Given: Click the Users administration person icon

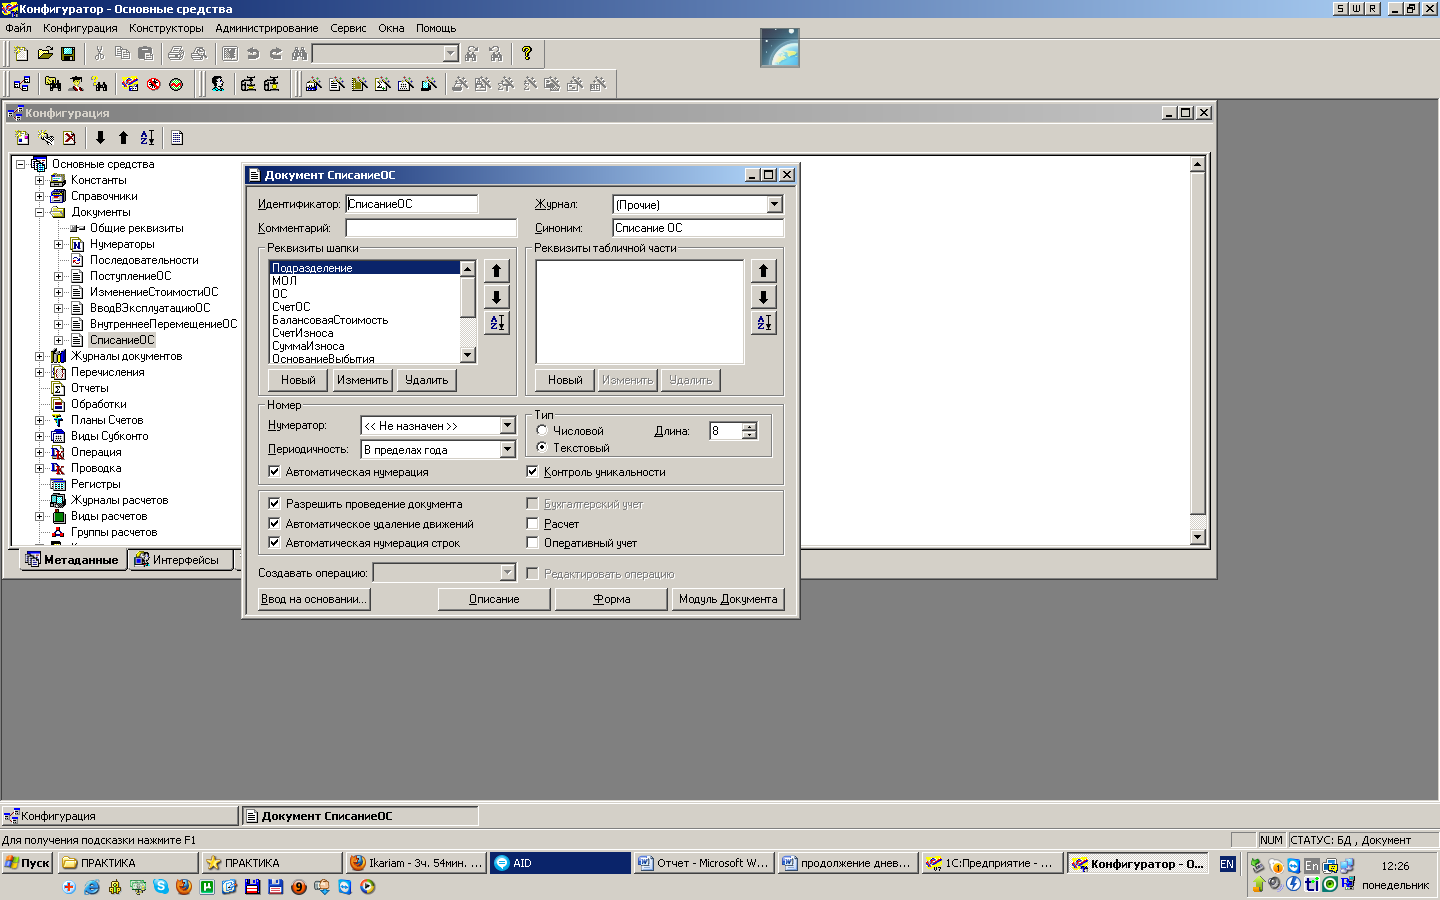Looking at the screenshot, I should pyautogui.click(x=218, y=84).
